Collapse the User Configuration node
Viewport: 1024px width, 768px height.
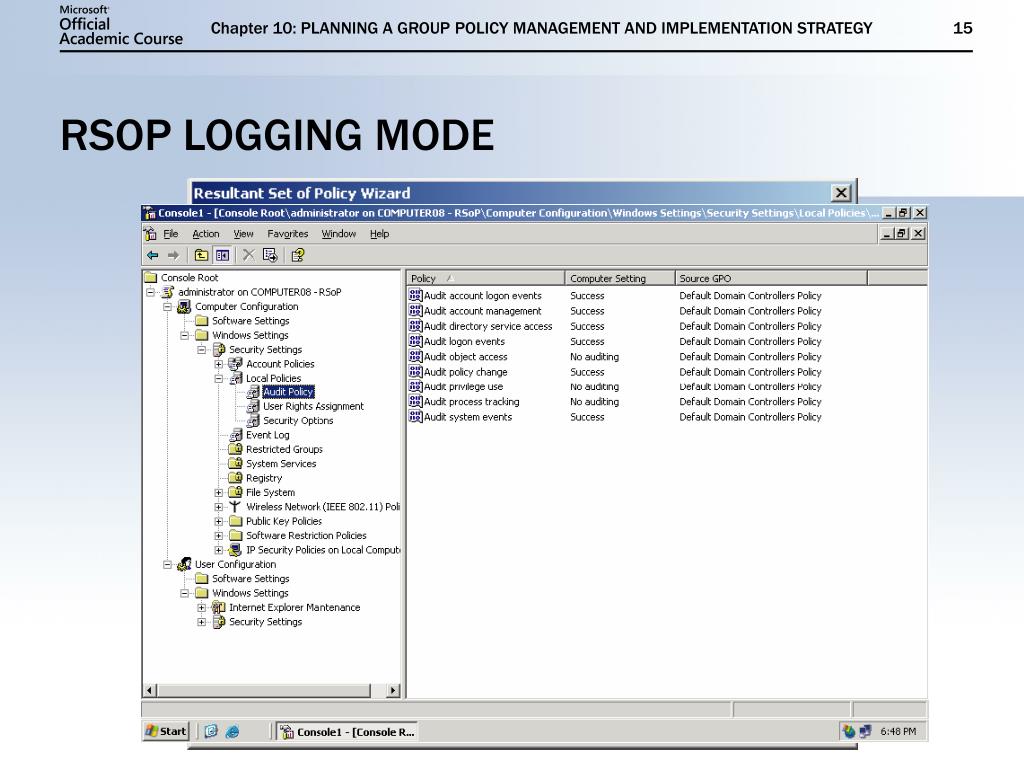(168, 564)
